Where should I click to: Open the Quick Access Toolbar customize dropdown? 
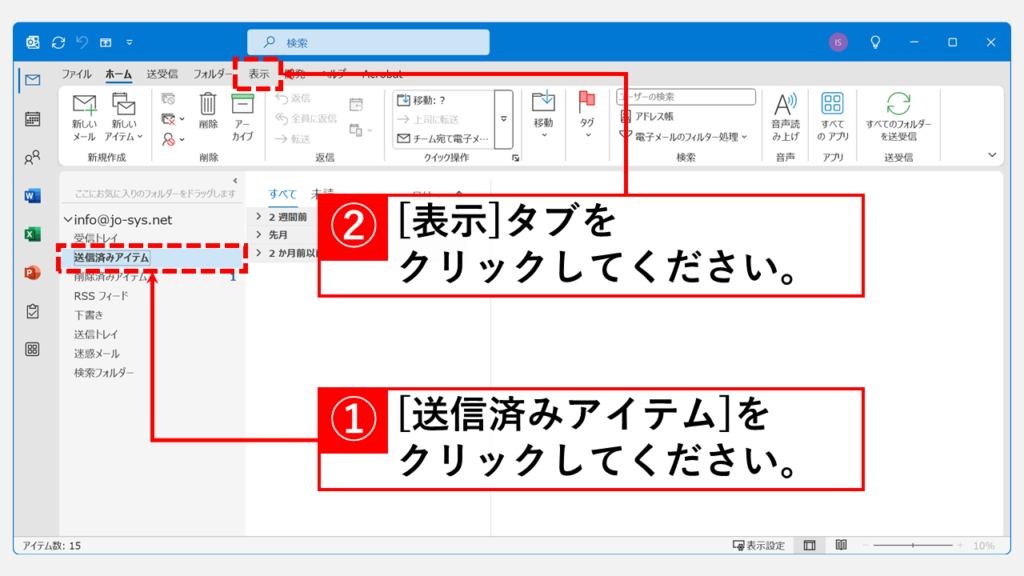click(x=129, y=42)
